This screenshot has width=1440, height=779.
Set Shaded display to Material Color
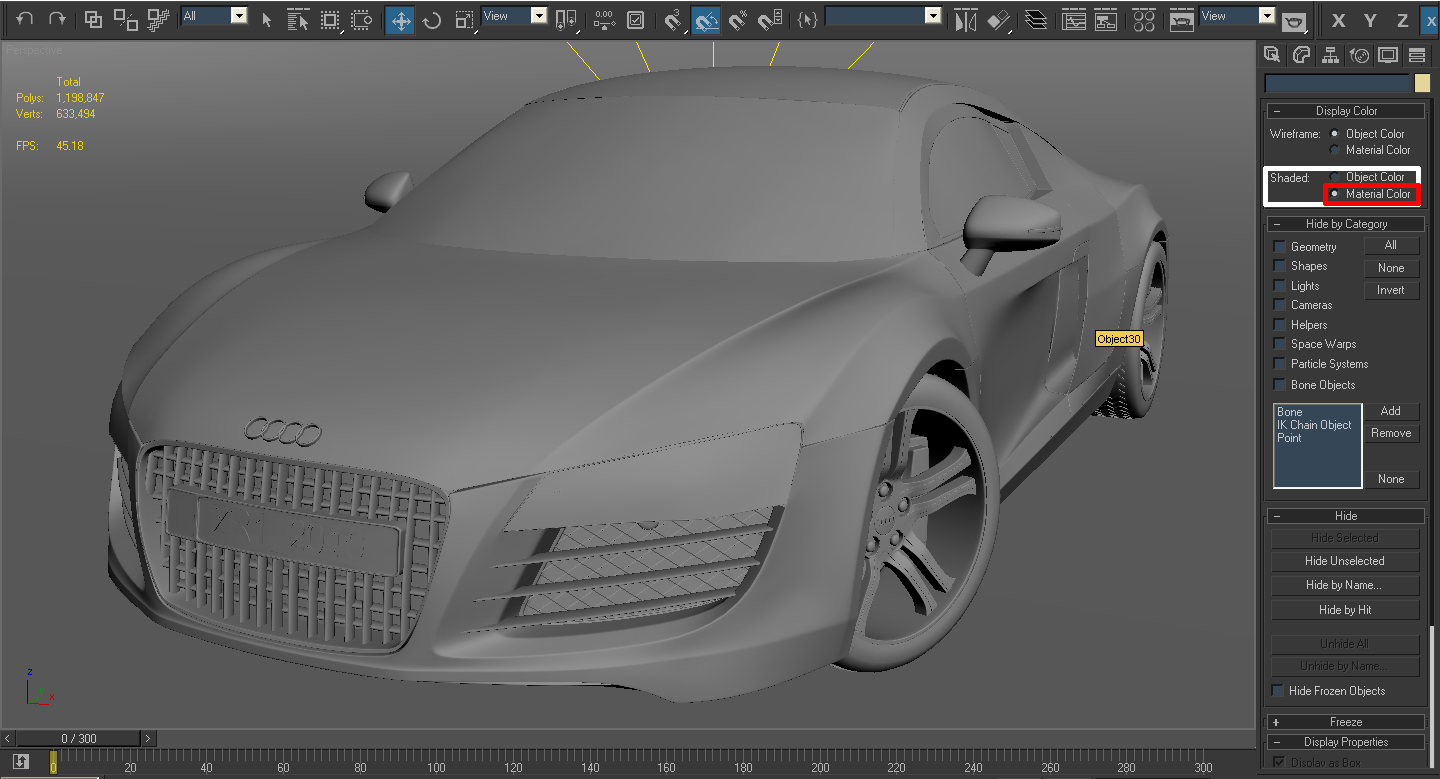pos(1335,194)
